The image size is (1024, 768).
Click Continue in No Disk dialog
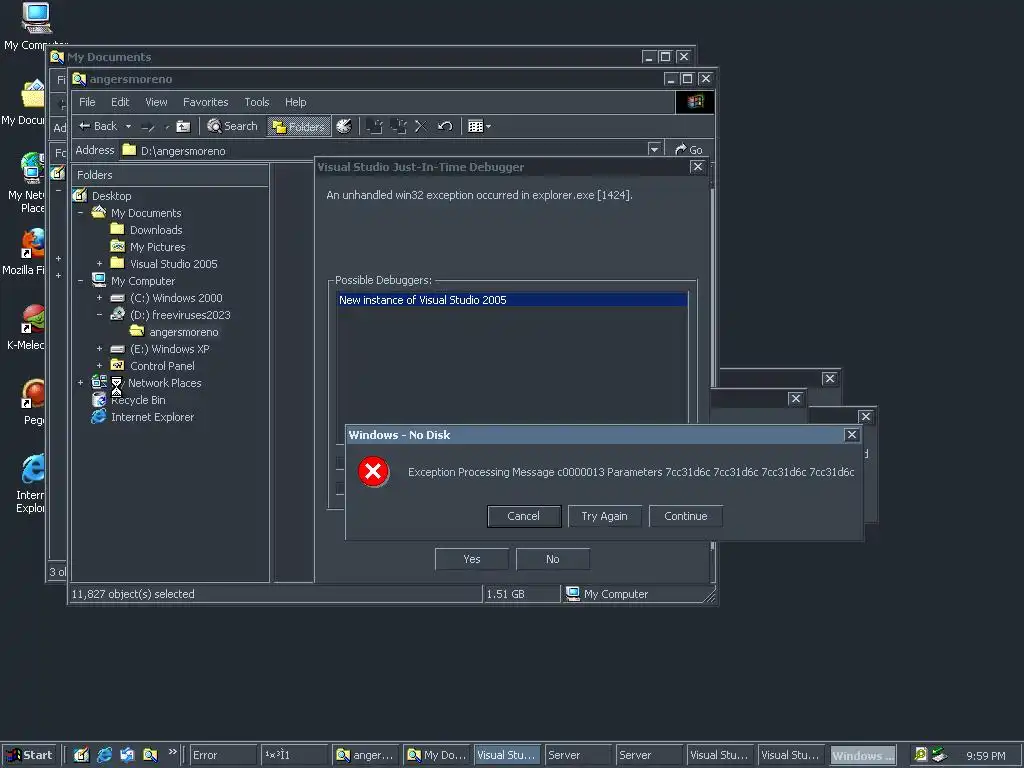686,516
